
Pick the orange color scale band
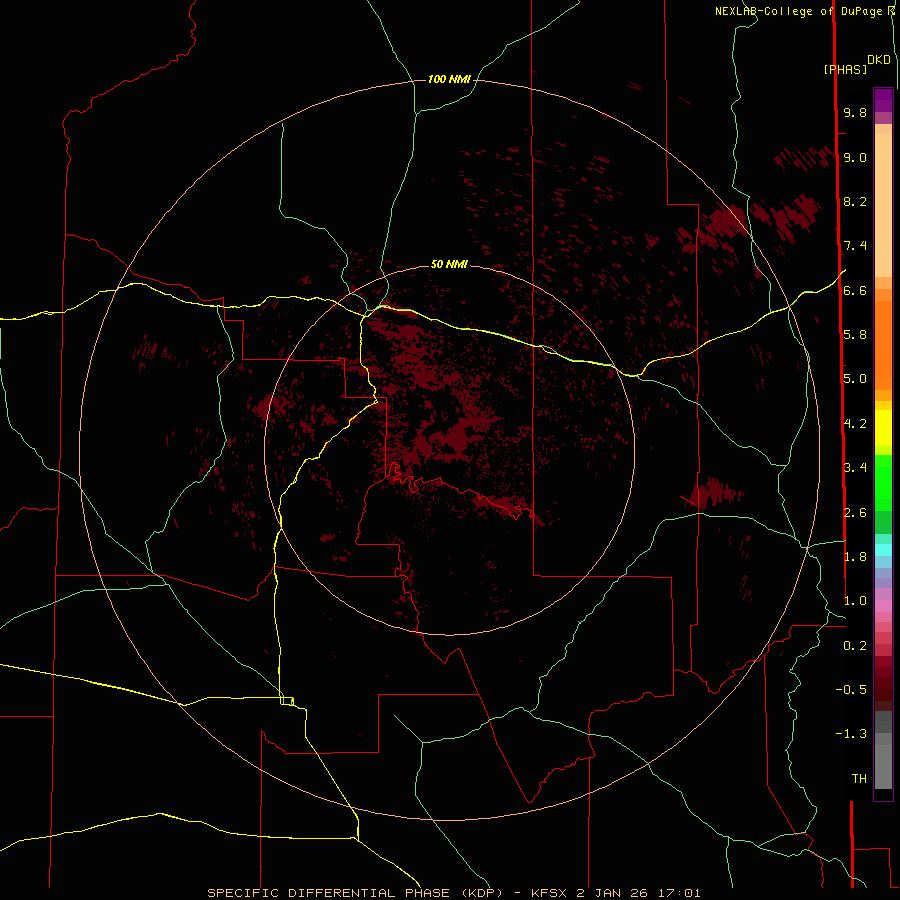point(883,344)
